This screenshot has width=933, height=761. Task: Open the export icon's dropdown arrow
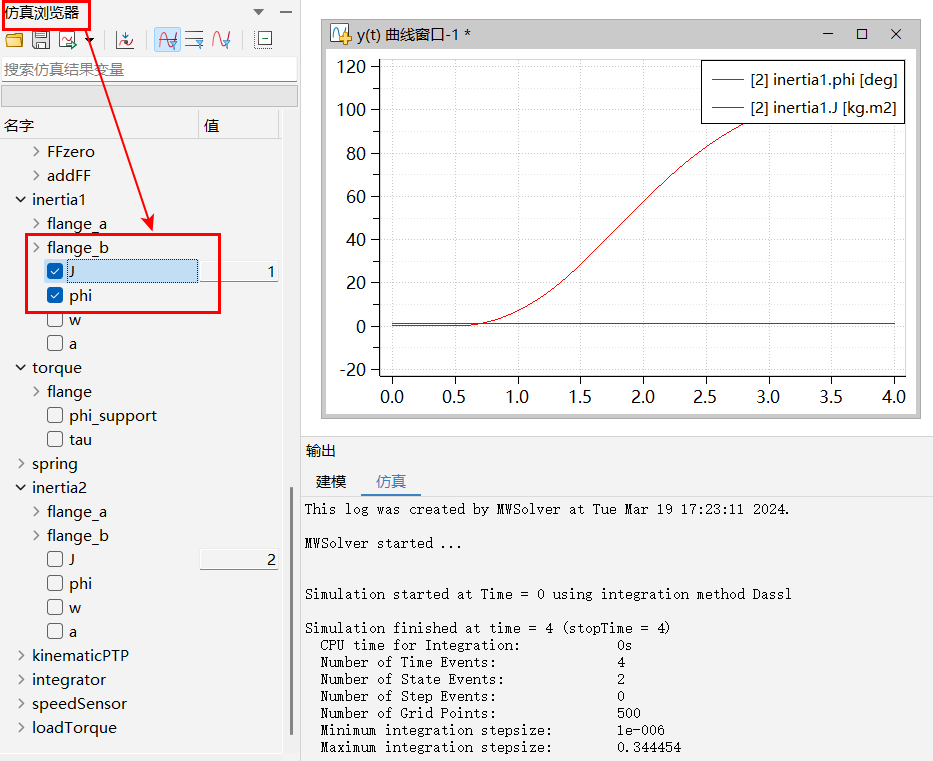[89, 40]
